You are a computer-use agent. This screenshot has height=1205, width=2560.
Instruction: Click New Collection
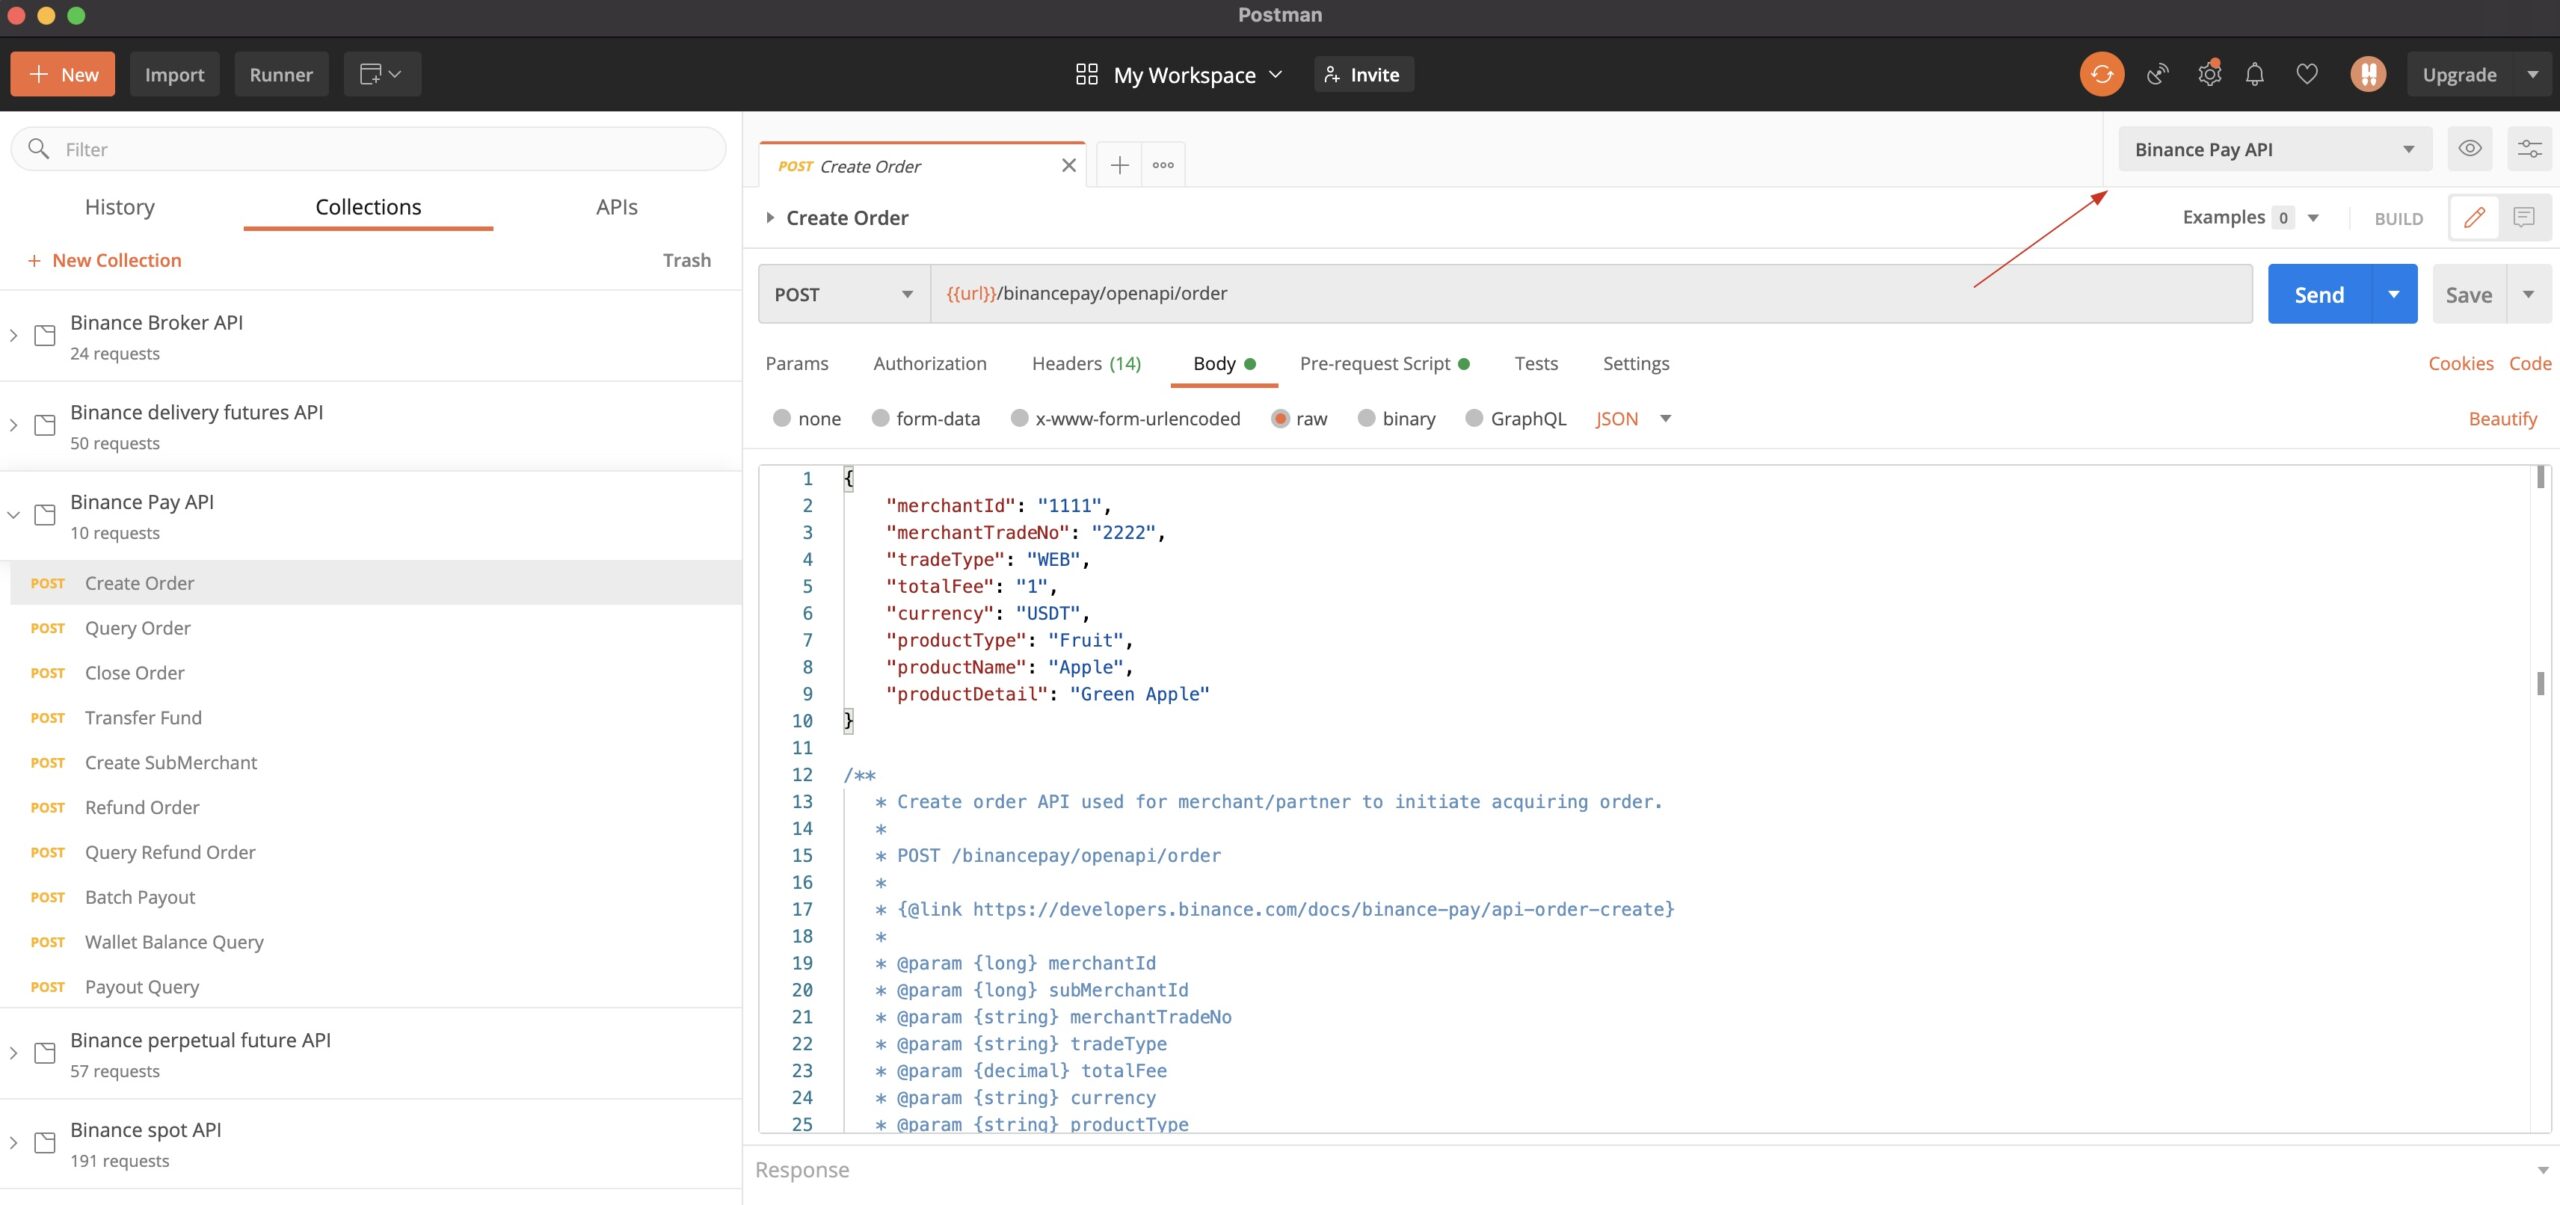105,260
